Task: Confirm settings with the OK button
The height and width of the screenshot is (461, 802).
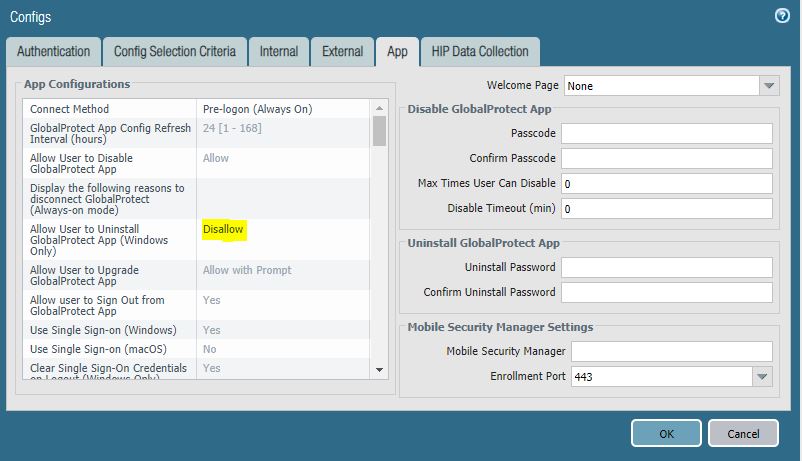Action: tap(666, 433)
